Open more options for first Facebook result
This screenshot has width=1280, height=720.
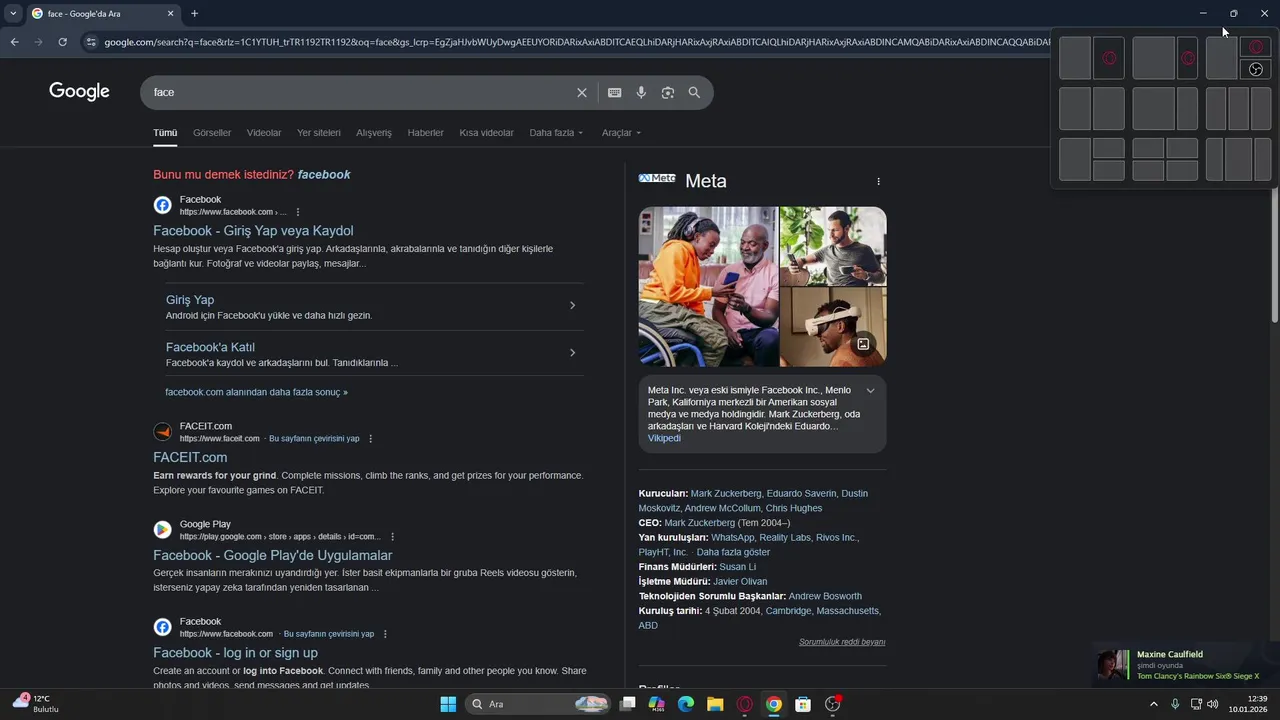[298, 212]
